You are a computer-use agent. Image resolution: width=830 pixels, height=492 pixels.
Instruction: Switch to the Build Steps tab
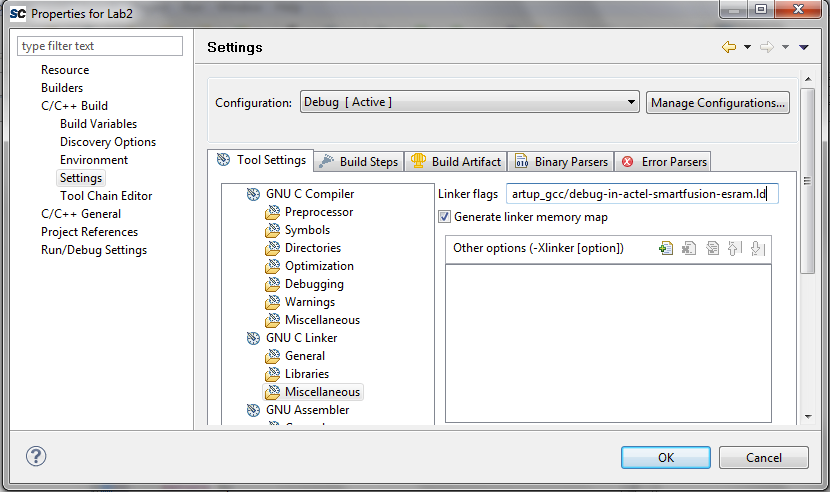pos(359,162)
